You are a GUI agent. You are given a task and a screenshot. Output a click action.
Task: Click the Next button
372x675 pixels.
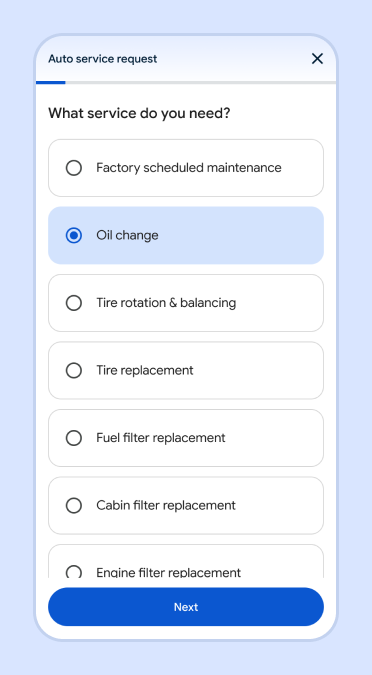click(x=186, y=607)
